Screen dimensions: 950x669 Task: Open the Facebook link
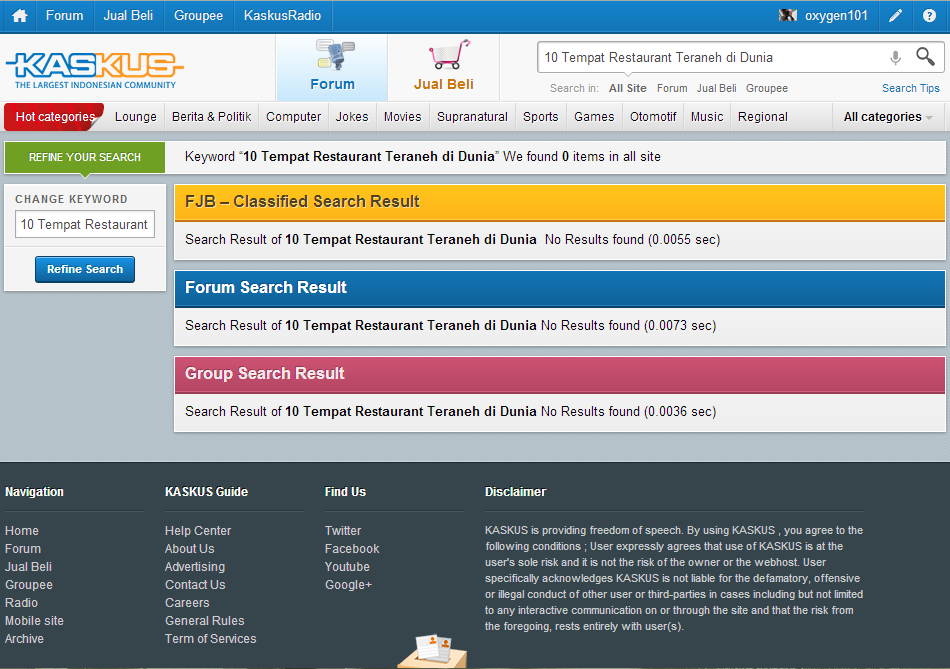[x=352, y=549]
